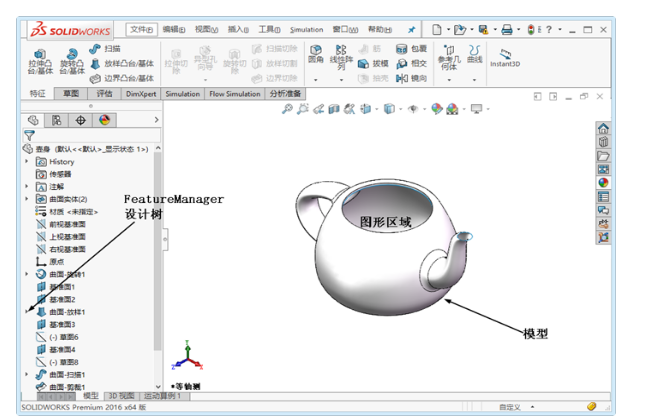Open the Custom Properties list icon in task pane

(603, 197)
